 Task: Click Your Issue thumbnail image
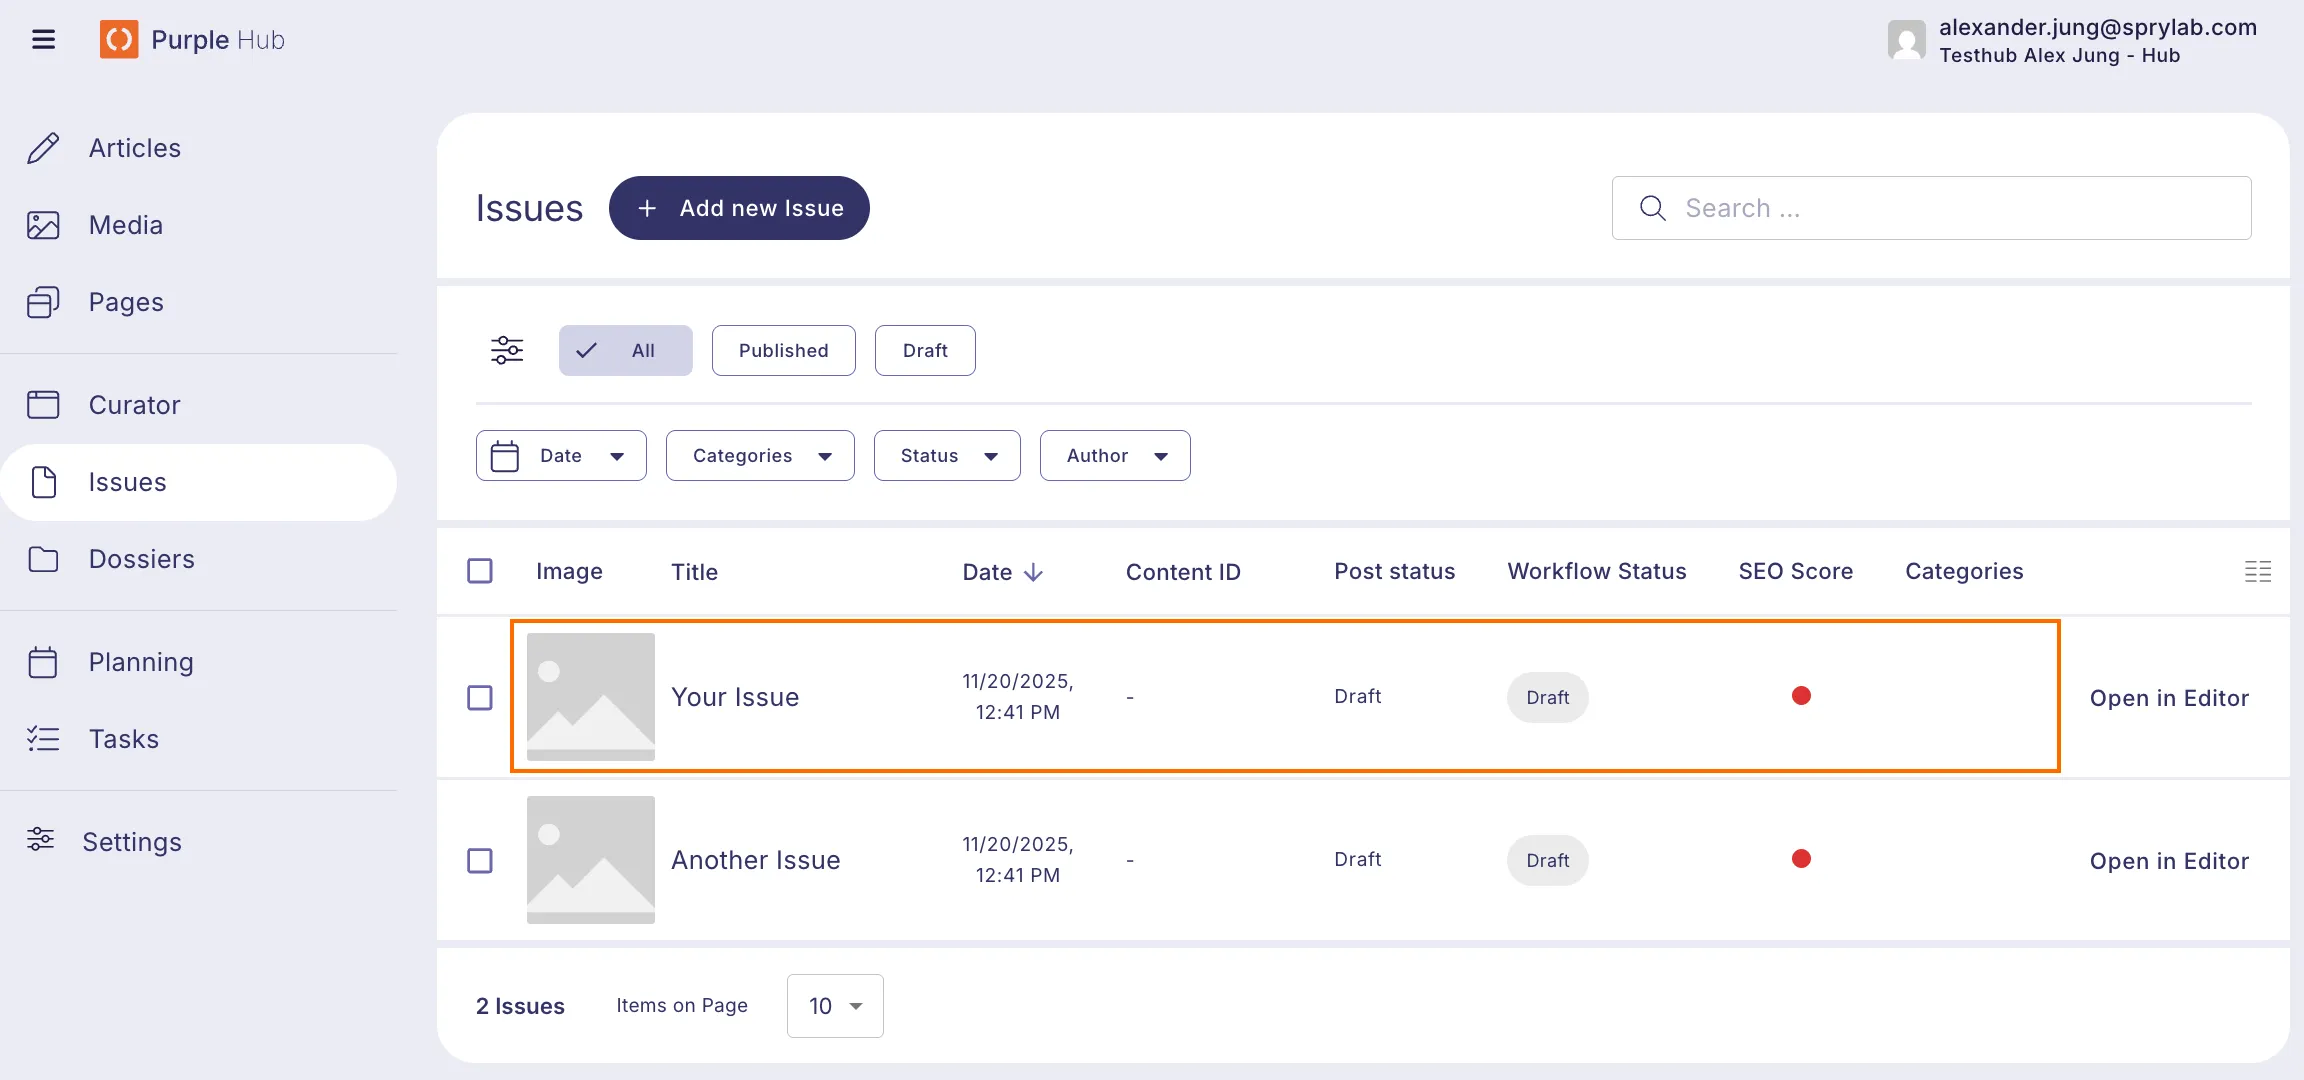591,697
